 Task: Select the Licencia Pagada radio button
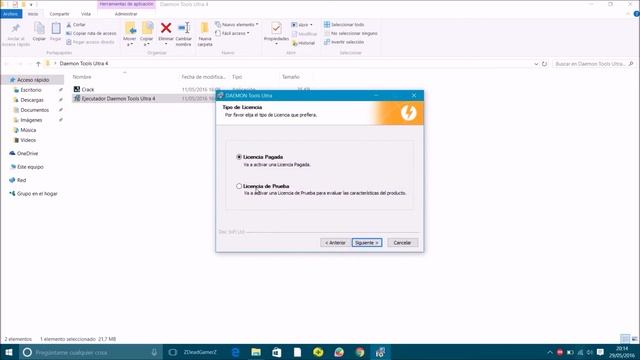pos(239,157)
